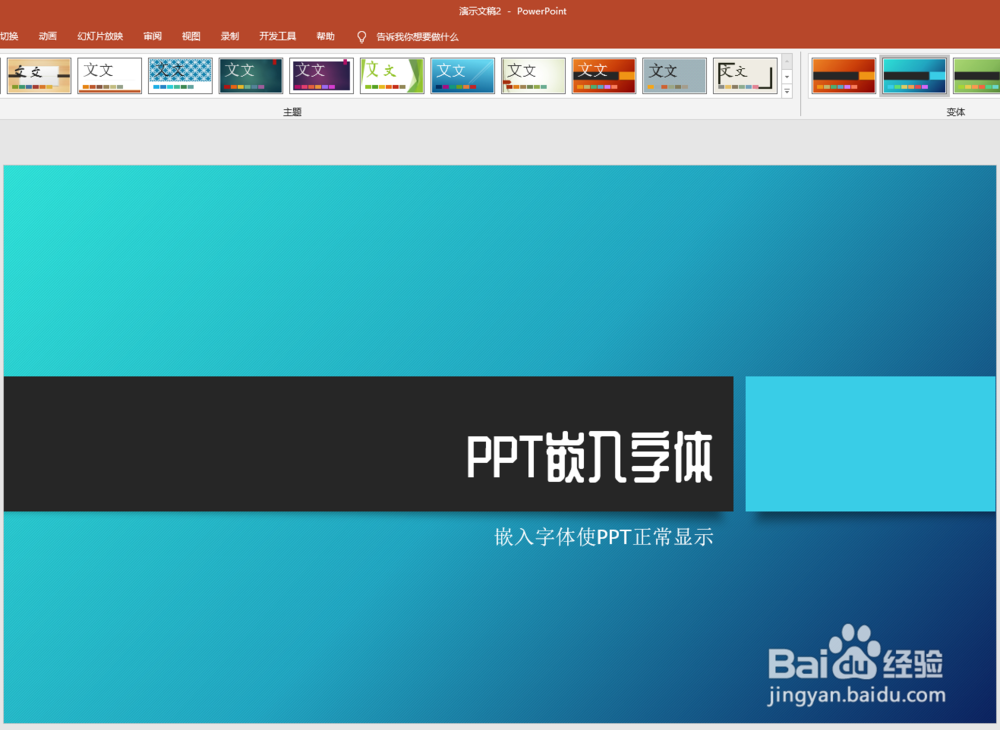Apply the red and orange striped theme

tap(603, 75)
